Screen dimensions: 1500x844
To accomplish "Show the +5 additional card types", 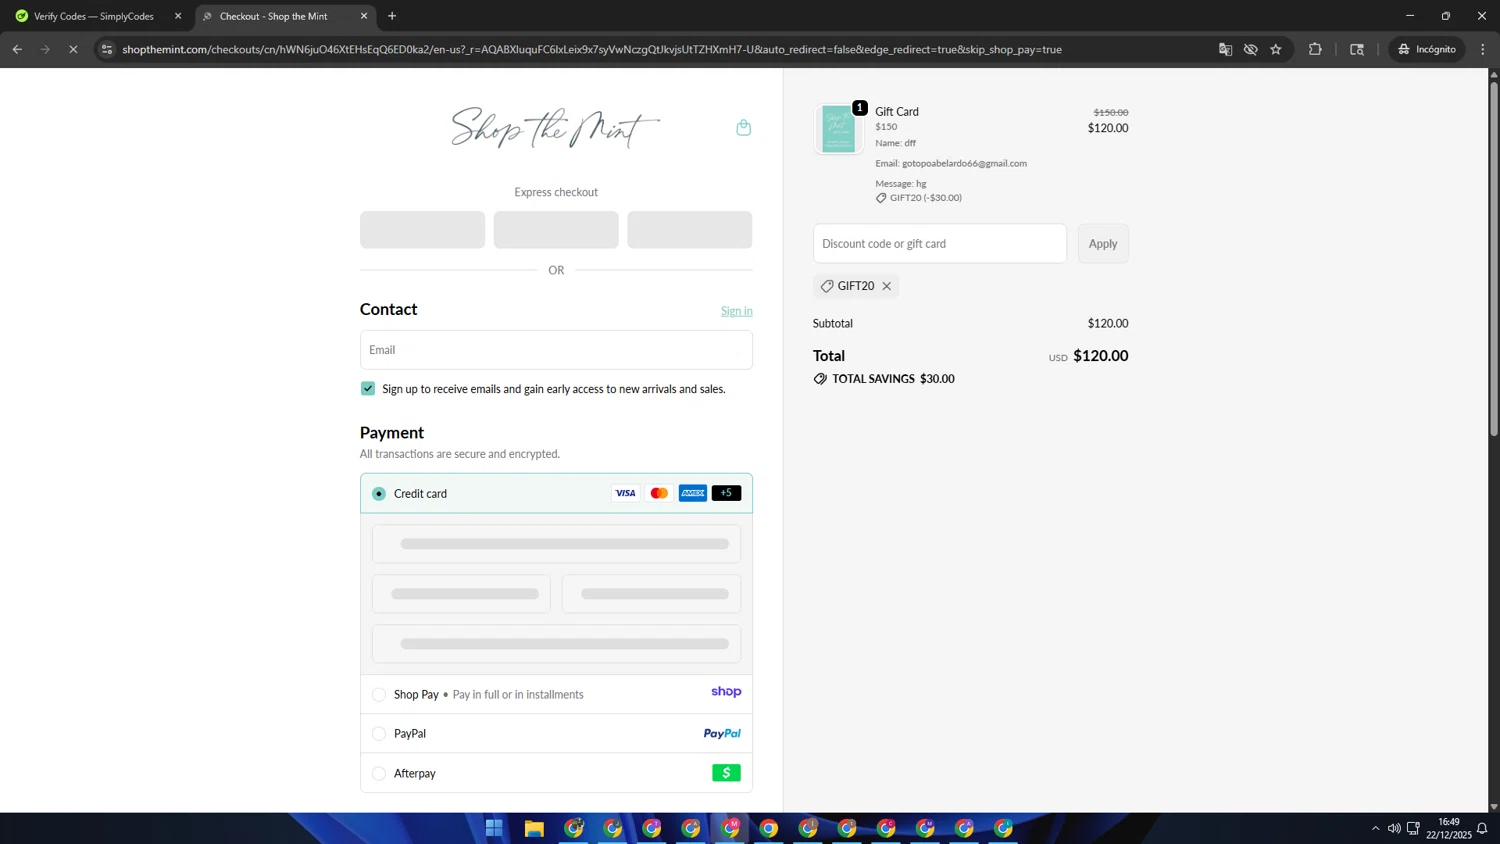I will point(727,493).
